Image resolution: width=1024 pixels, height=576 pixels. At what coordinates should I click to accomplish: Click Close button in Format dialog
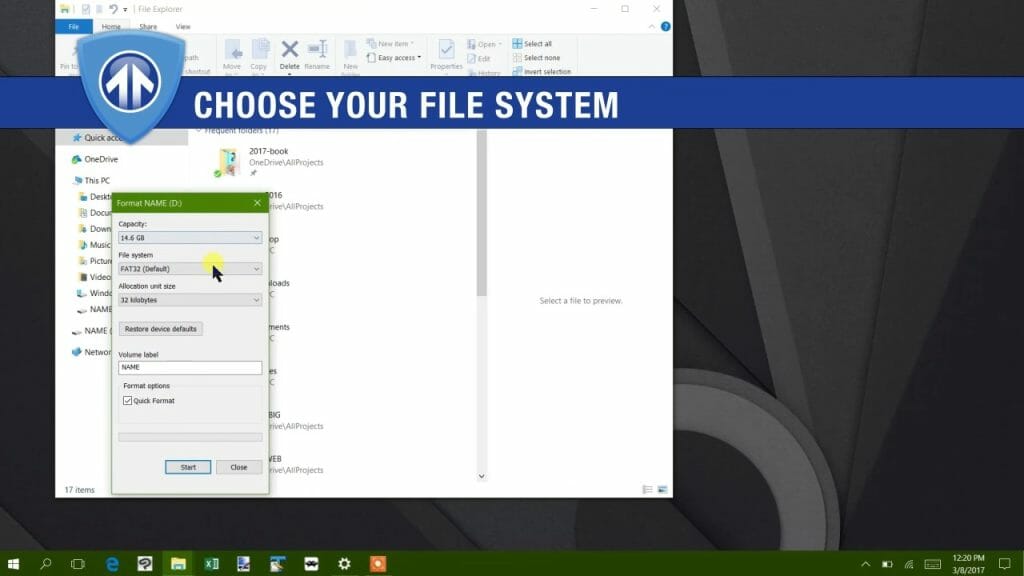[239, 467]
